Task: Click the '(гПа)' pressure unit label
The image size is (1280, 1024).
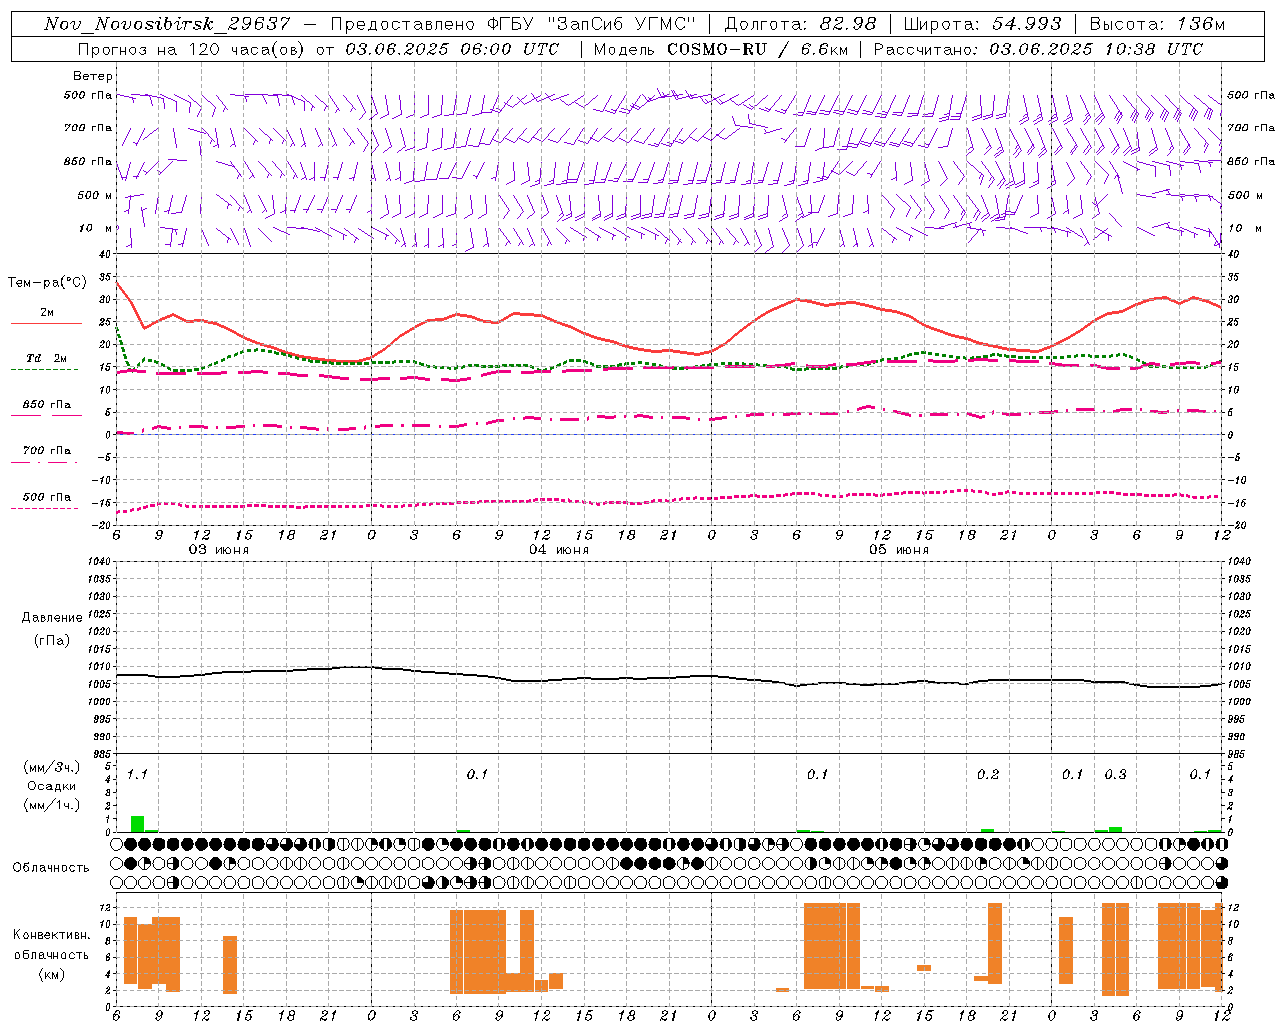Action: point(51,641)
